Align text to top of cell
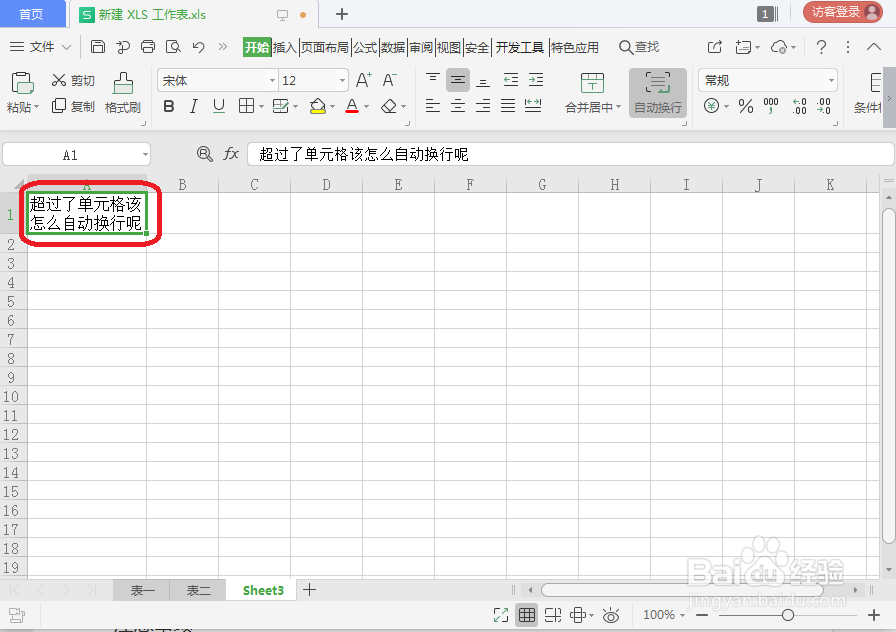 [x=433, y=80]
